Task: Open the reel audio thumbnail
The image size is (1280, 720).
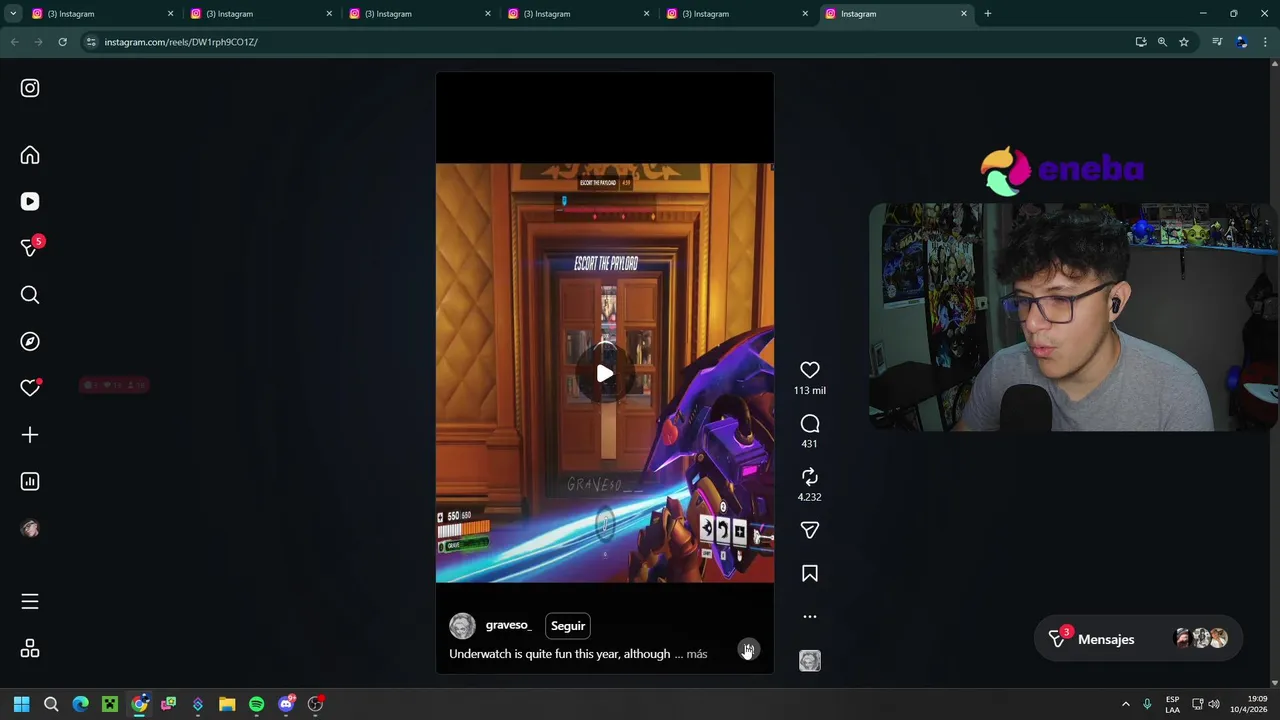Action: coord(810,661)
